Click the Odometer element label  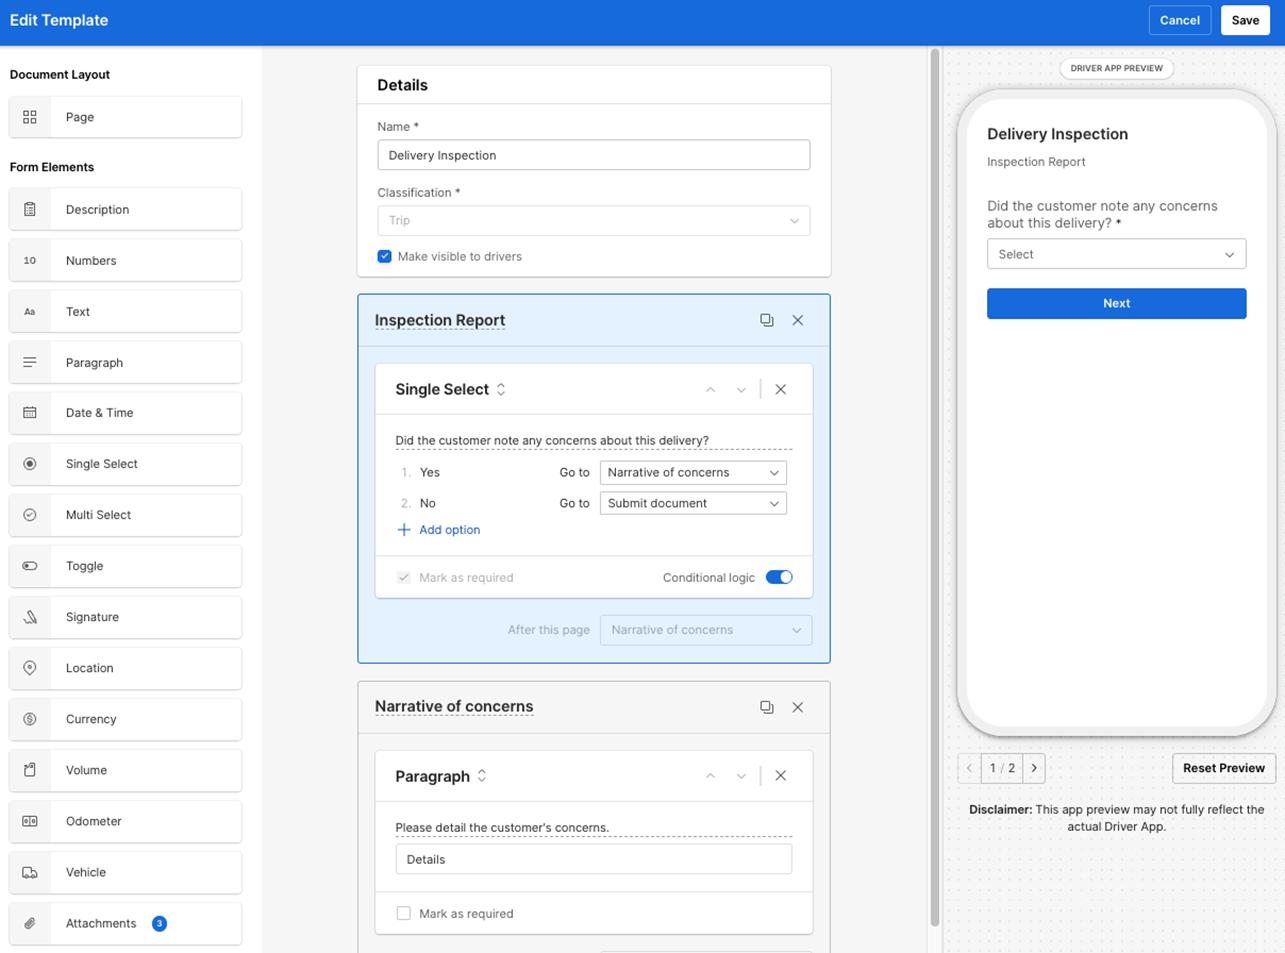(x=94, y=821)
